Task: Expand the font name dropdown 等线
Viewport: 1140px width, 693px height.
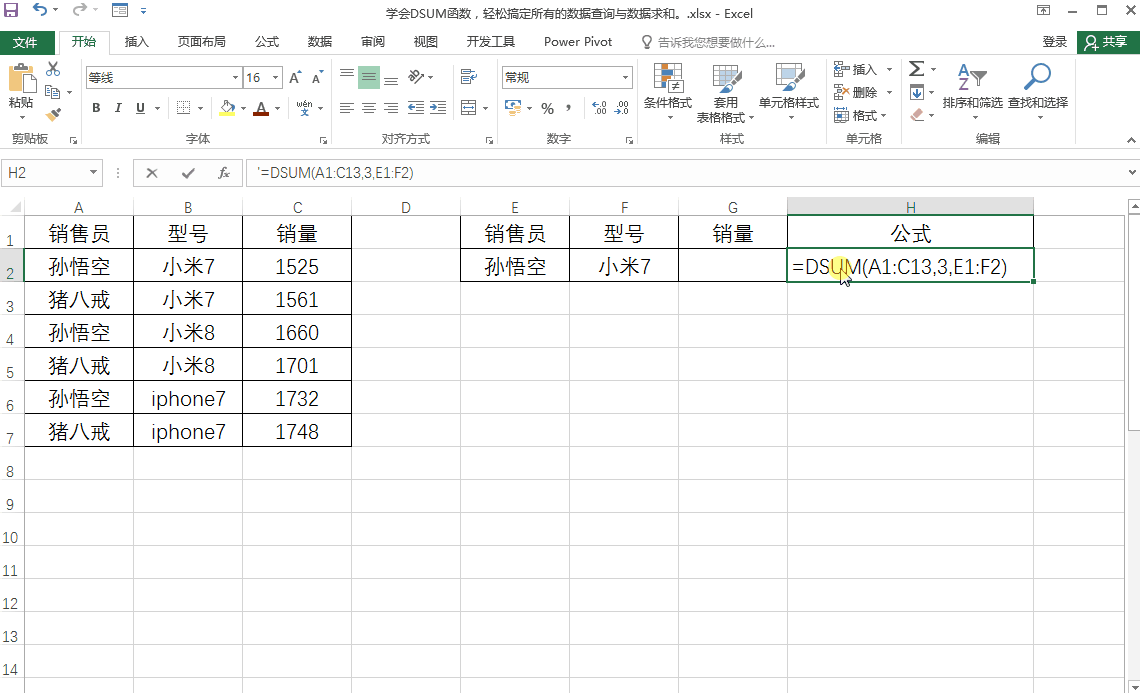Action: click(x=236, y=78)
